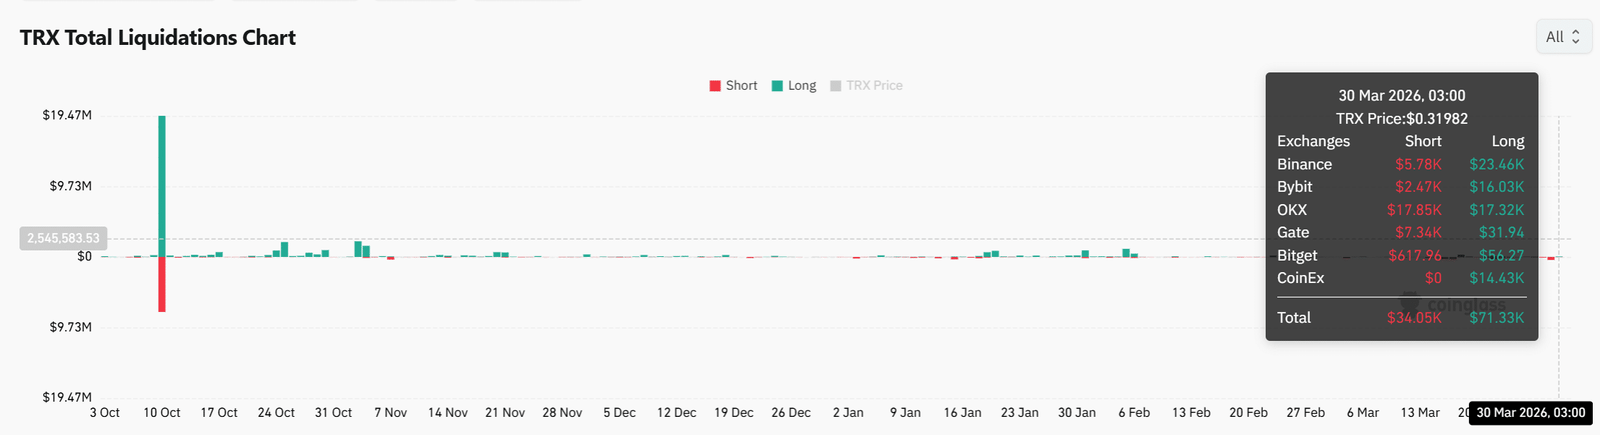
Task: Click the red Short legend square
Action: pyautogui.click(x=715, y=86)
